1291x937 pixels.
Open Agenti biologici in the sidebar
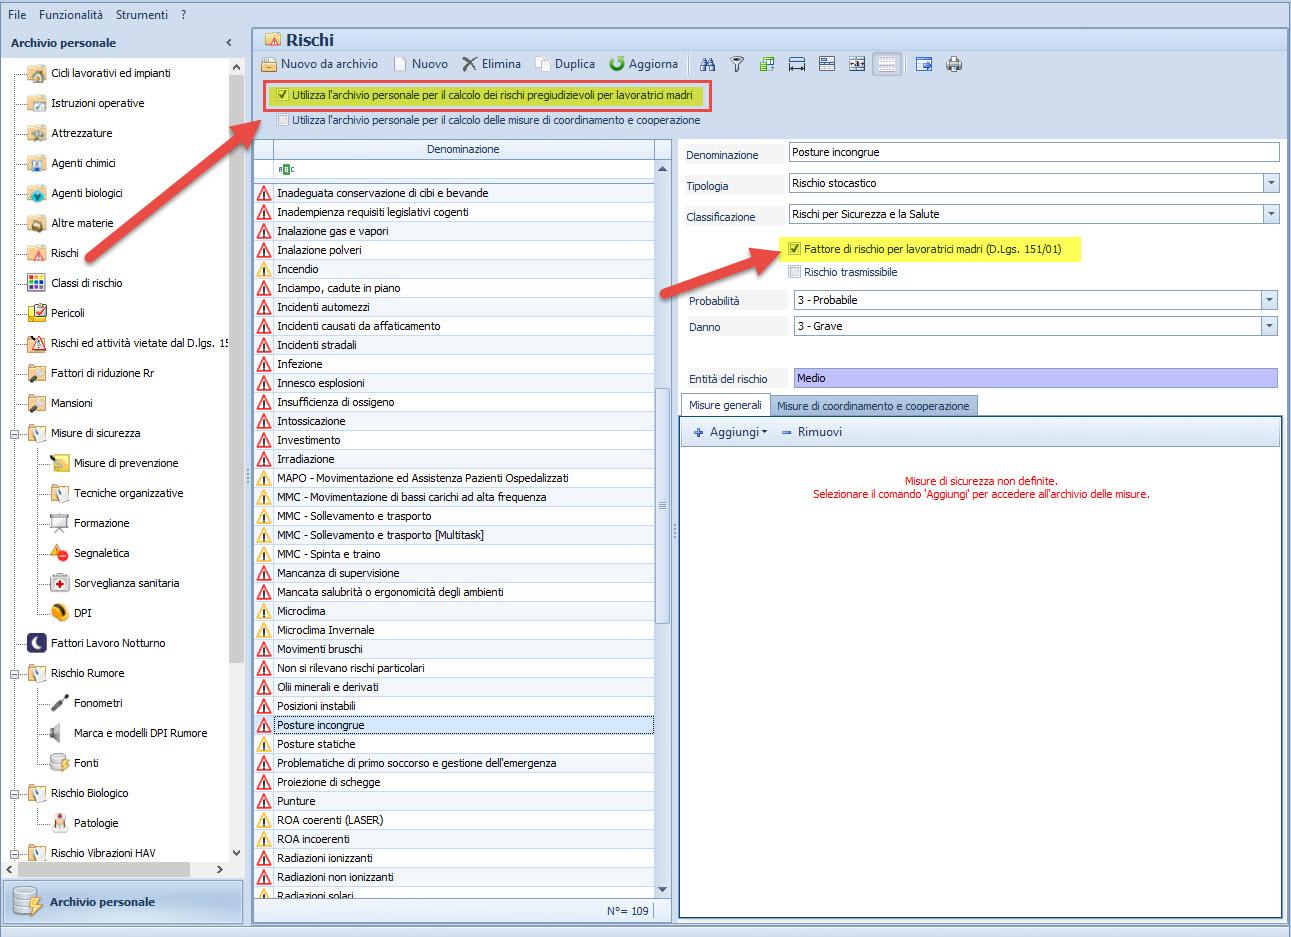[x=86, y=193]
